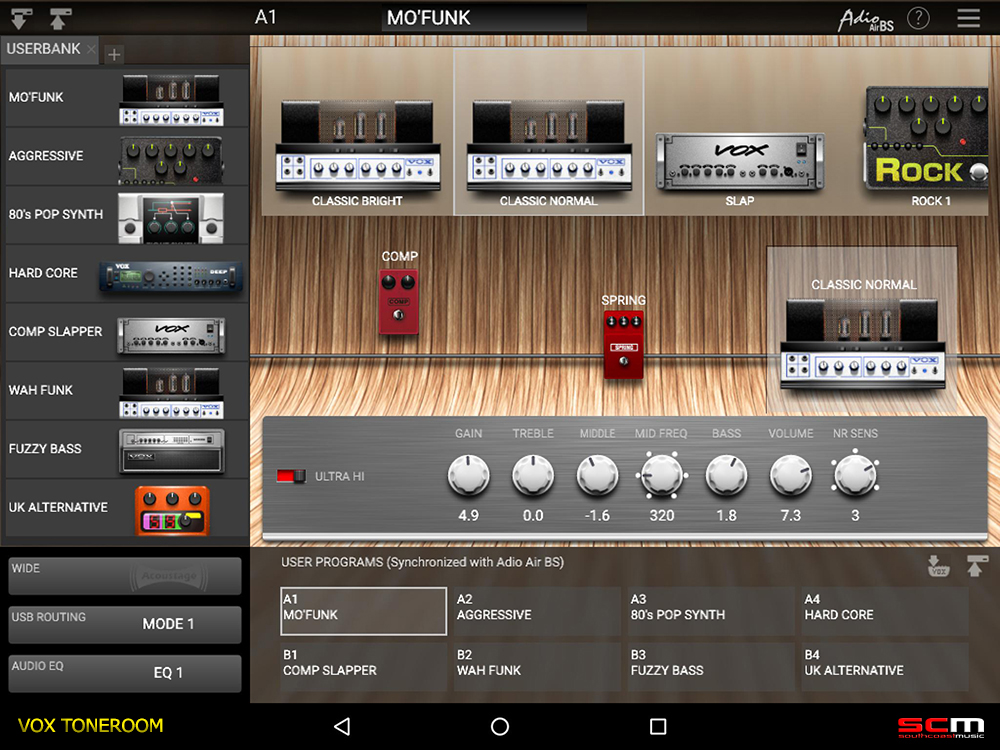Select user program B2 WAH FUNK
The width and height of the screenshot is (1000, 750).
[538, 666]
